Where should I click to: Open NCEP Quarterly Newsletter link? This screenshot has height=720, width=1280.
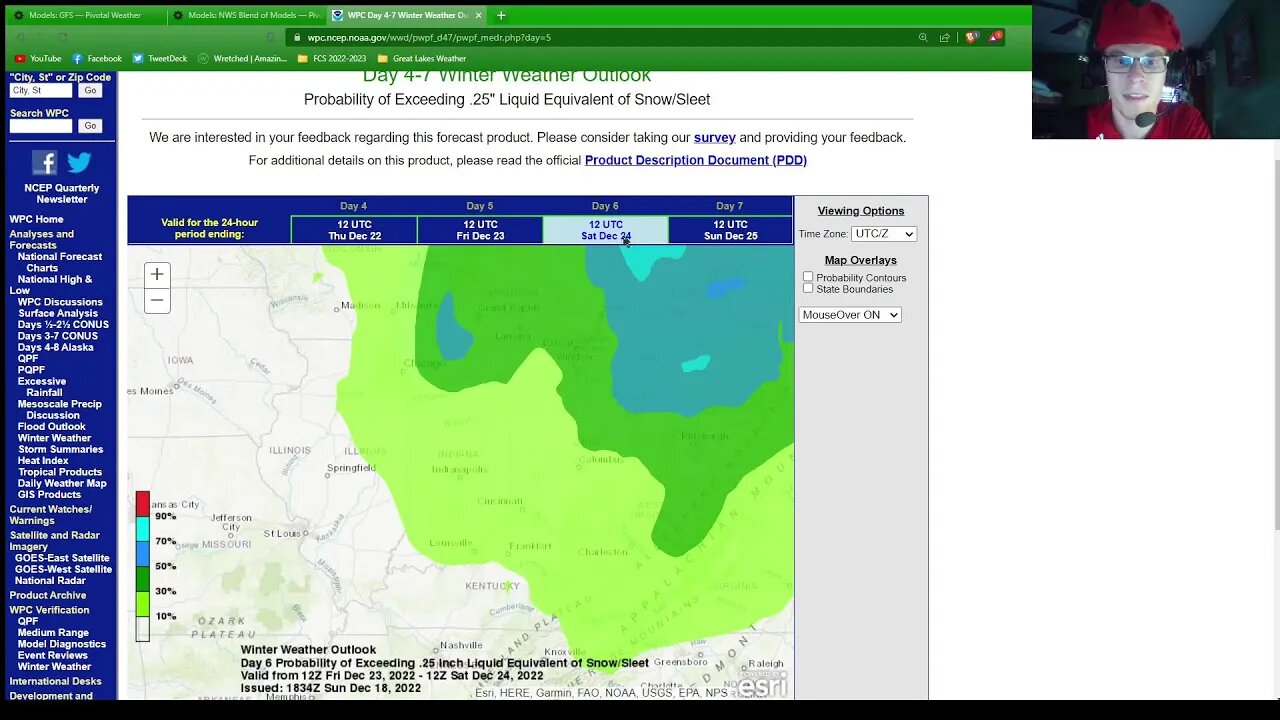62,194
